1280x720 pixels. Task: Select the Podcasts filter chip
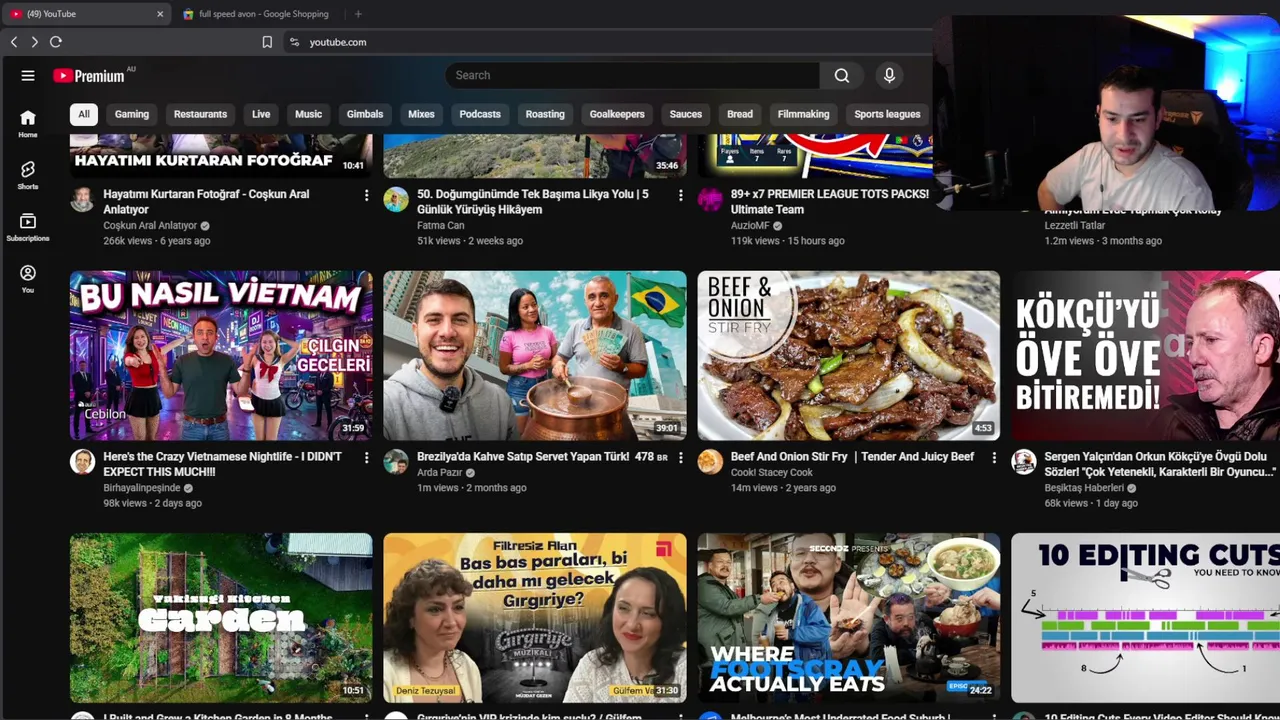click(480, 114)
